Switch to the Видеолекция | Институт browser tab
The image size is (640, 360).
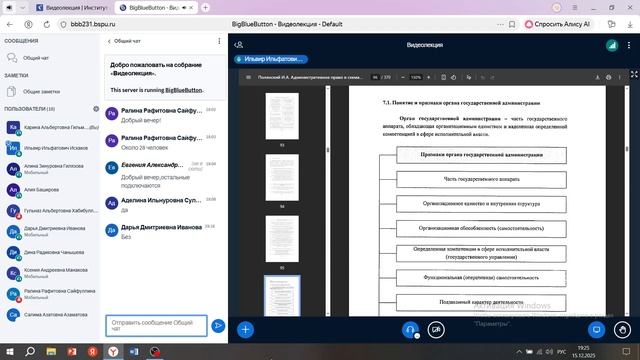point(72,8)
